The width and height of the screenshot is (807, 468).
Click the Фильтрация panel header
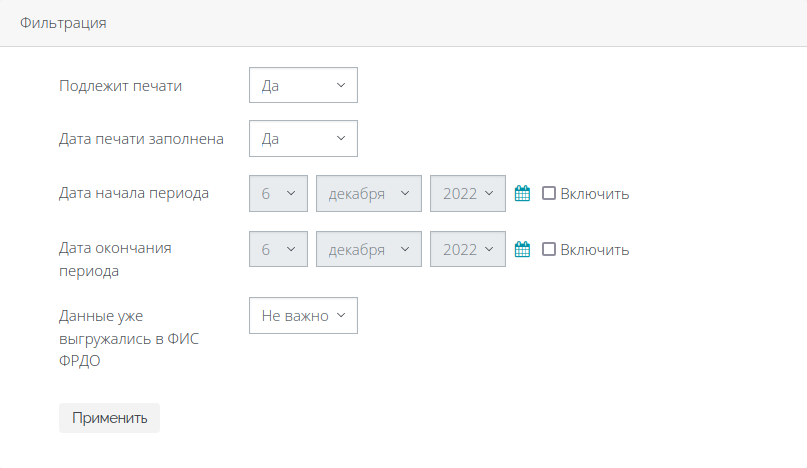coord(404,23)
